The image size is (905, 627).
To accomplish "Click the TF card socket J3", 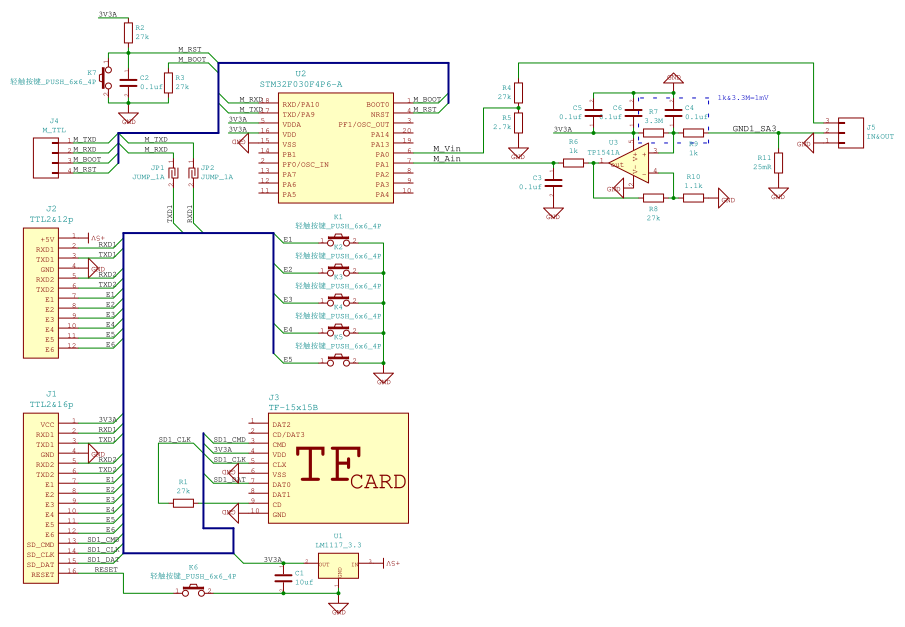I will (x=338, y=468).
